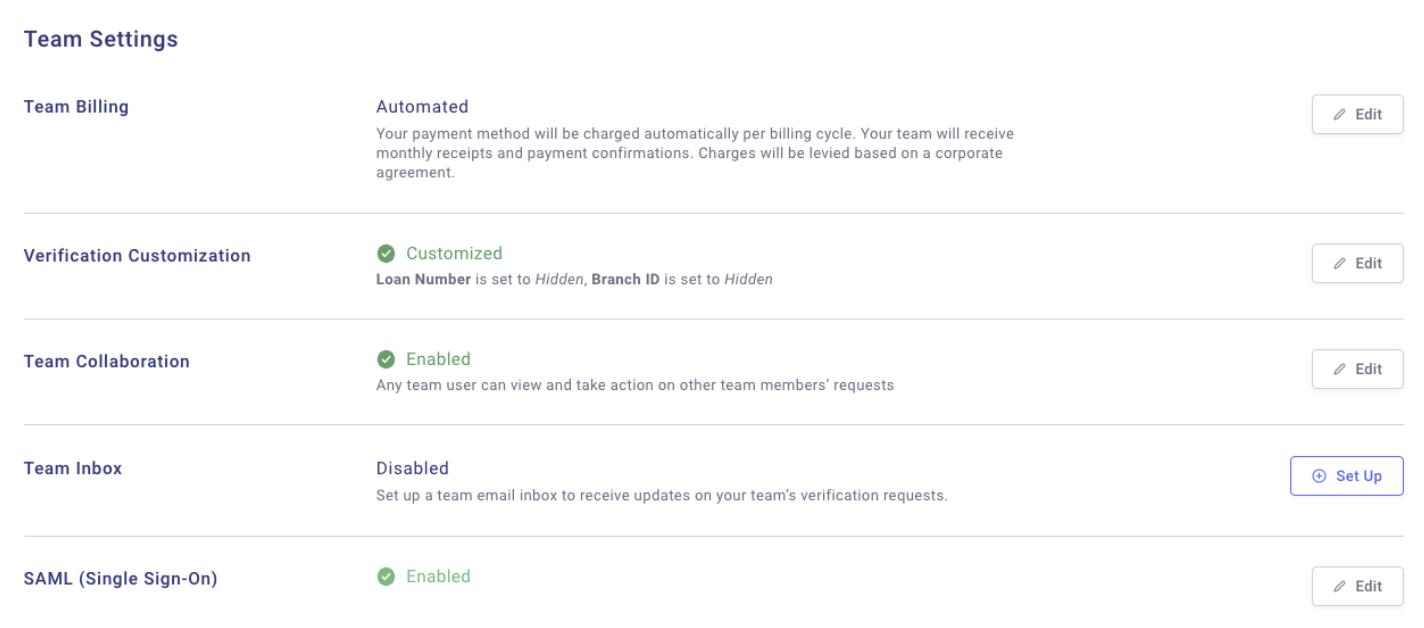1424x628 pixels.
Task: Click the Automated billing status text
Action: tap(422, 107)
